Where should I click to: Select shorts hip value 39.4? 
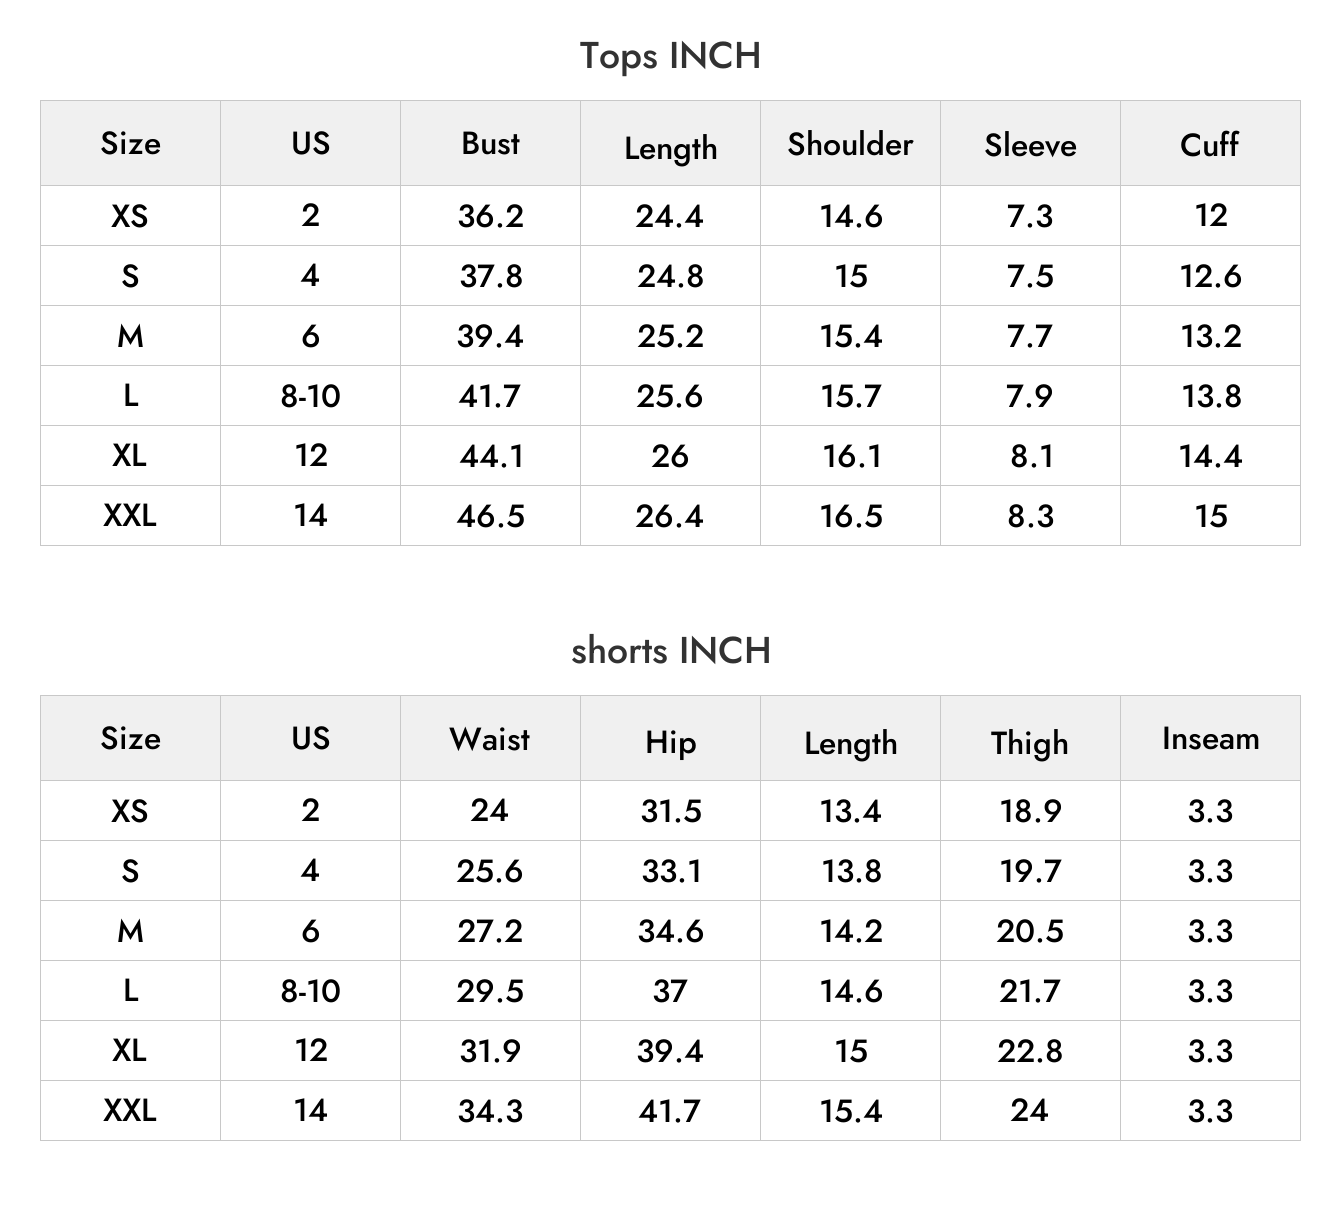click(670, 1051)
